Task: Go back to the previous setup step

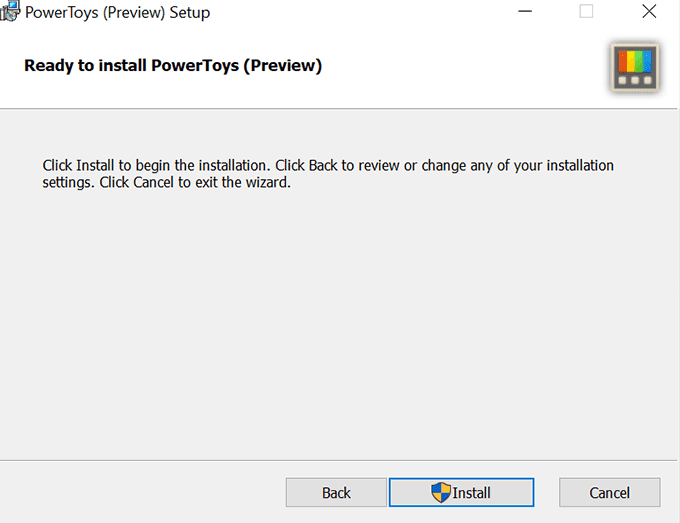Action: 336,492
